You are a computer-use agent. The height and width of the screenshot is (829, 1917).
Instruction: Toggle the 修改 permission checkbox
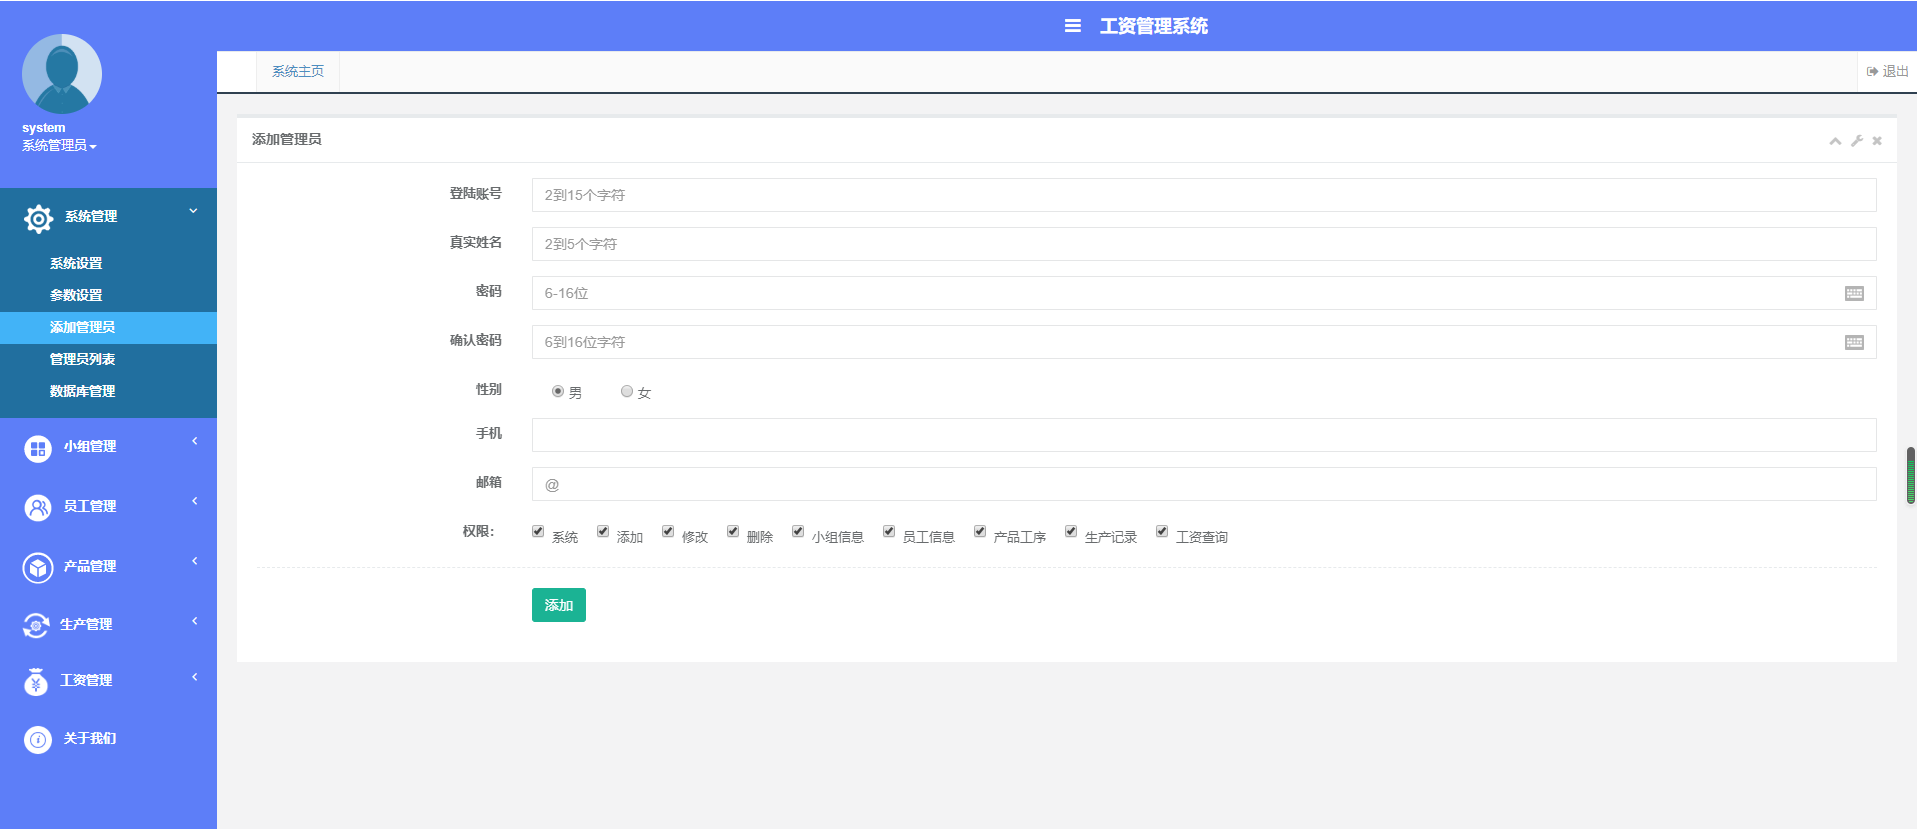pos(668,531)
